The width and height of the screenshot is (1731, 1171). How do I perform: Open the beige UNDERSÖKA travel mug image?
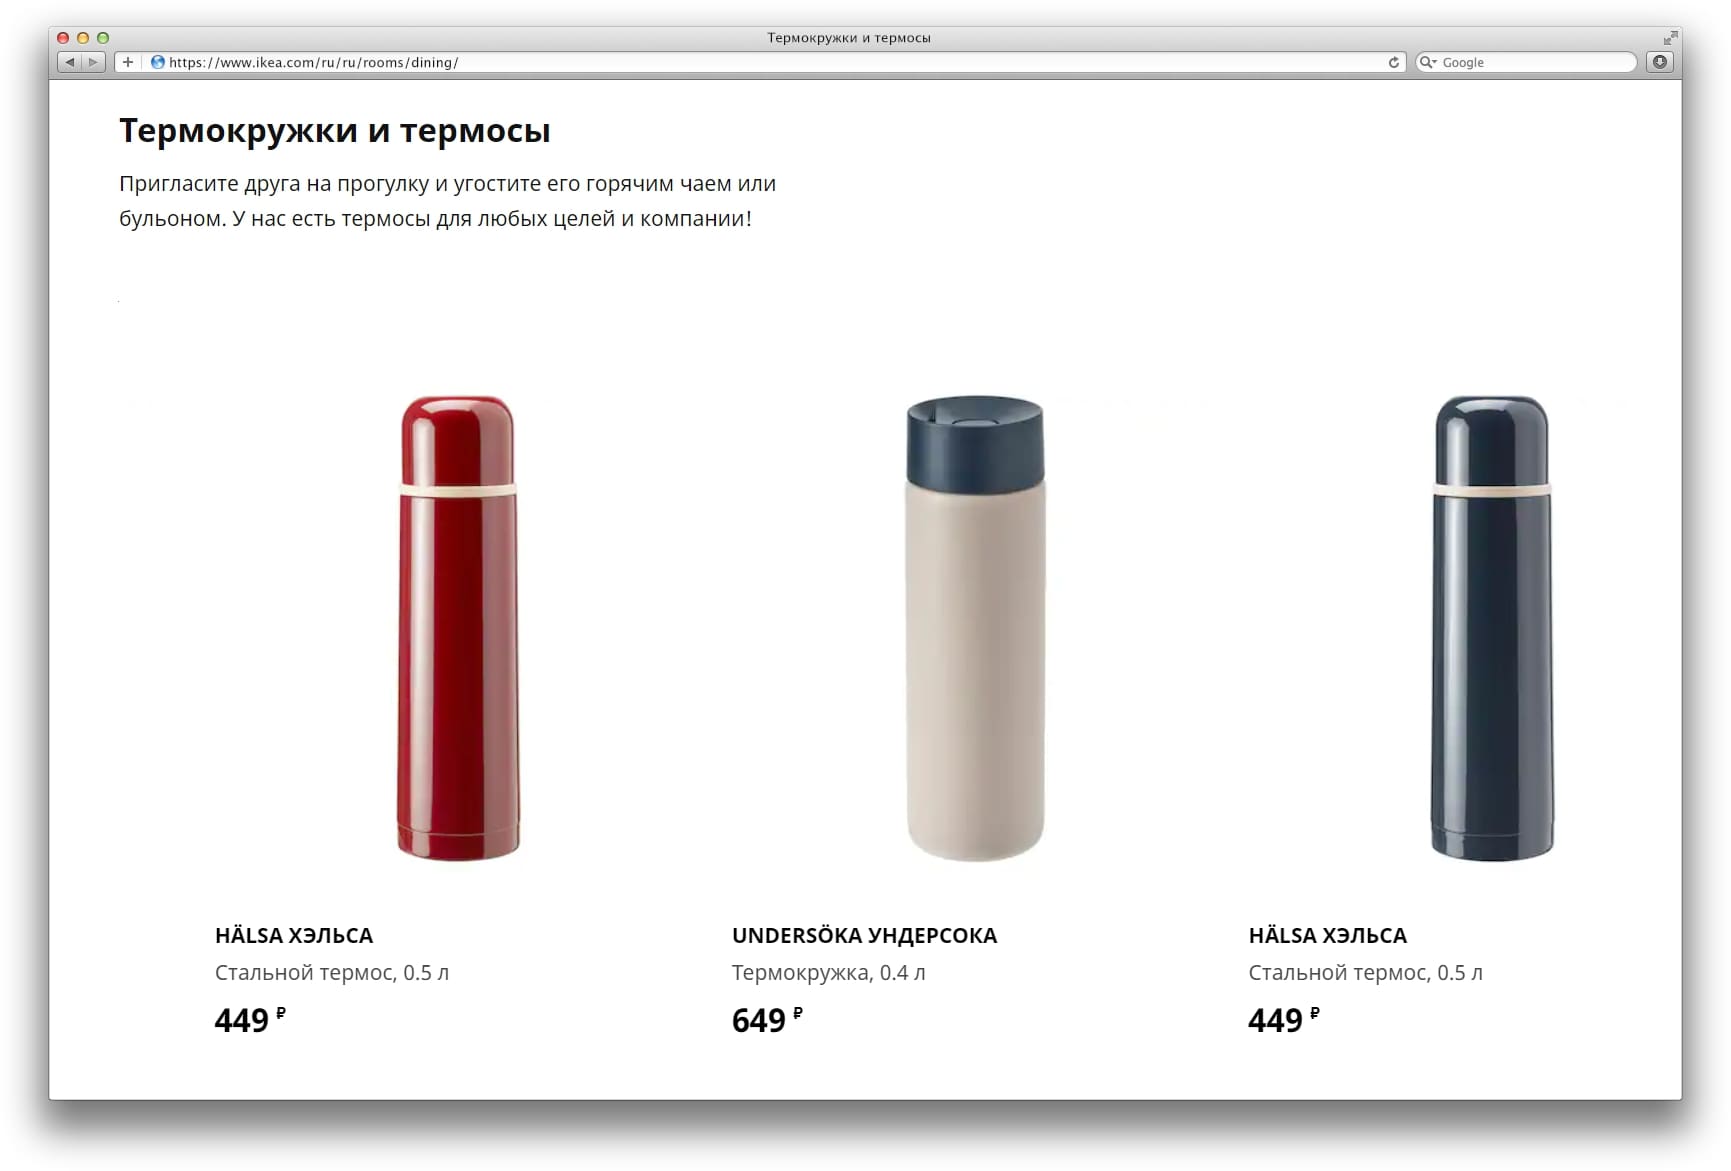(x=975, y=628)
